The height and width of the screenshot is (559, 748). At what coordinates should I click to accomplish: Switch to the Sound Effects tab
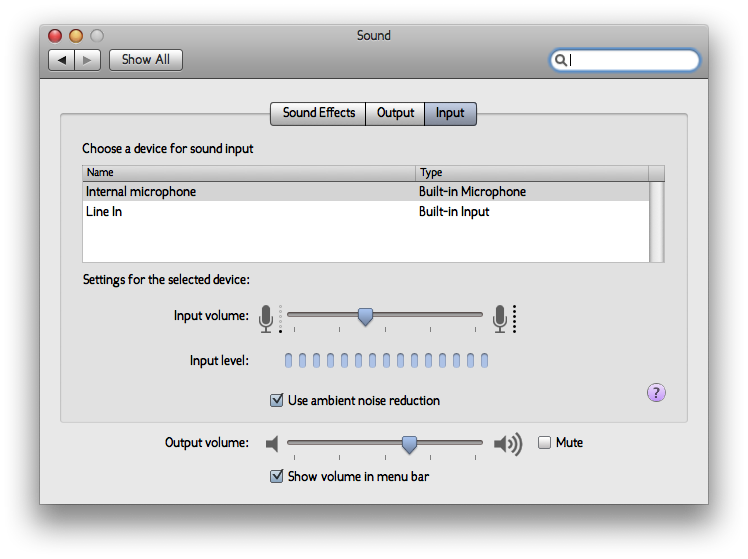pyautogui.click(x=318, y=114)
